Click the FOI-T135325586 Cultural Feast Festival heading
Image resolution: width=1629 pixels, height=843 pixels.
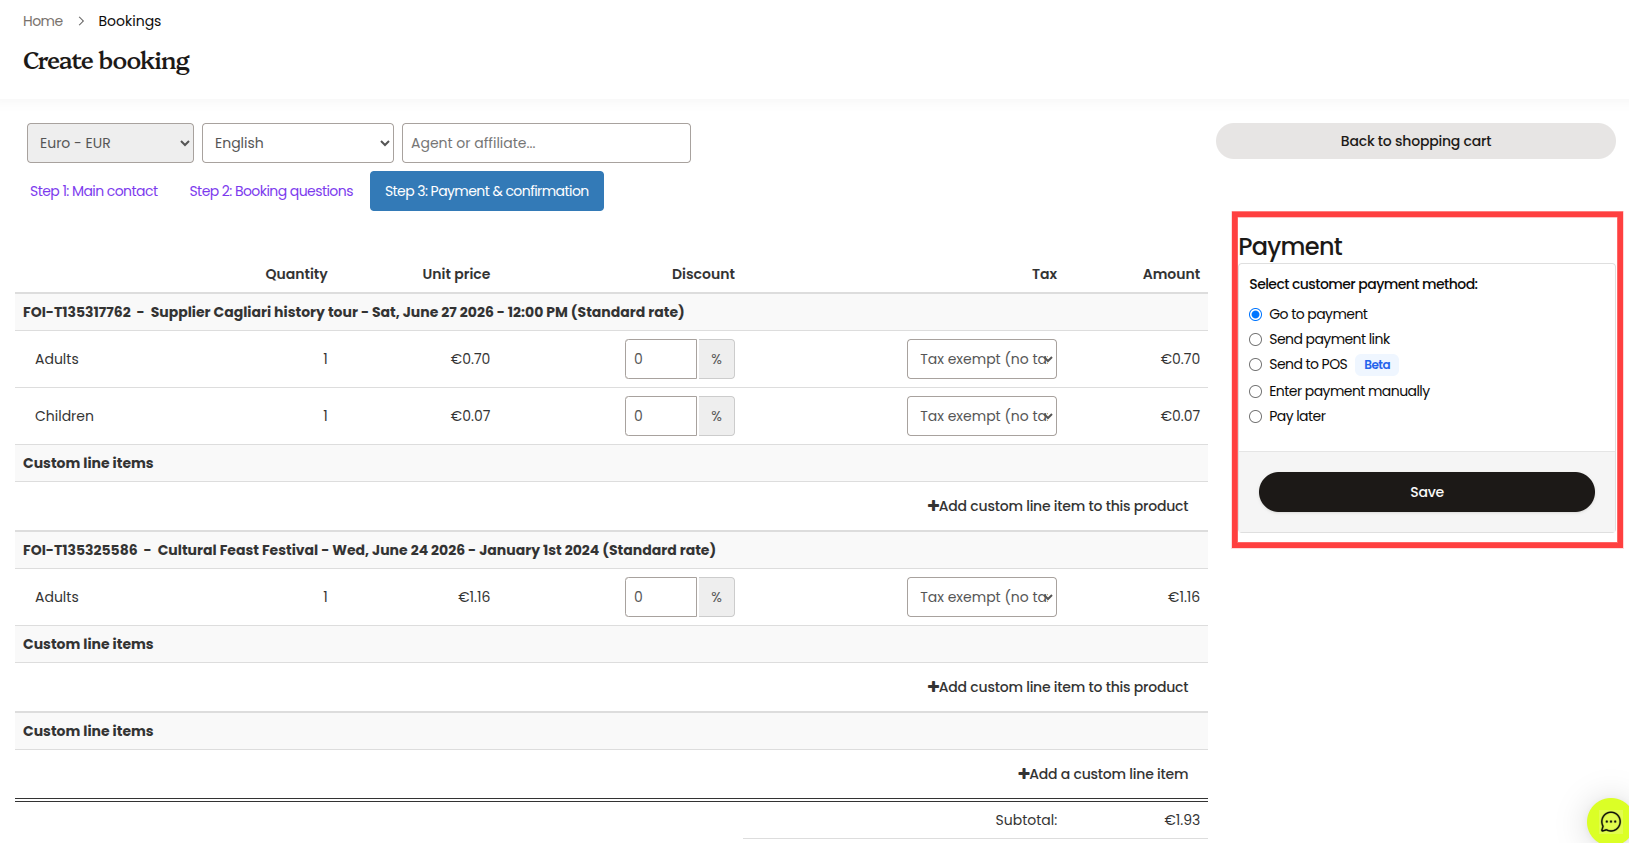point(369,550)
